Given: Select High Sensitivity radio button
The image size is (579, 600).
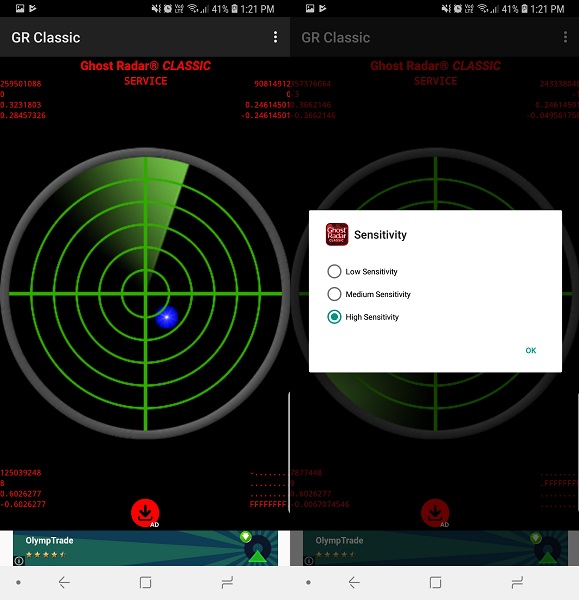Looking at the screenshot, I should pos(334,317).
